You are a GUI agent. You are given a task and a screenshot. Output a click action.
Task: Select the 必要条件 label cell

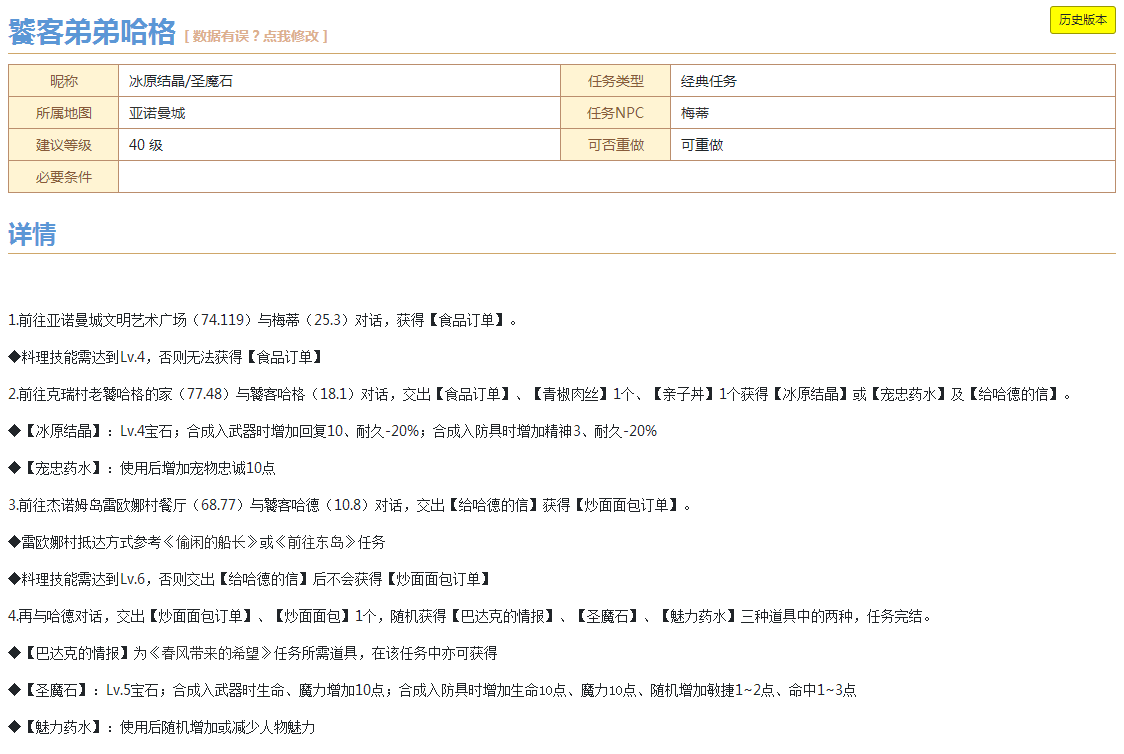pos(64,177)
